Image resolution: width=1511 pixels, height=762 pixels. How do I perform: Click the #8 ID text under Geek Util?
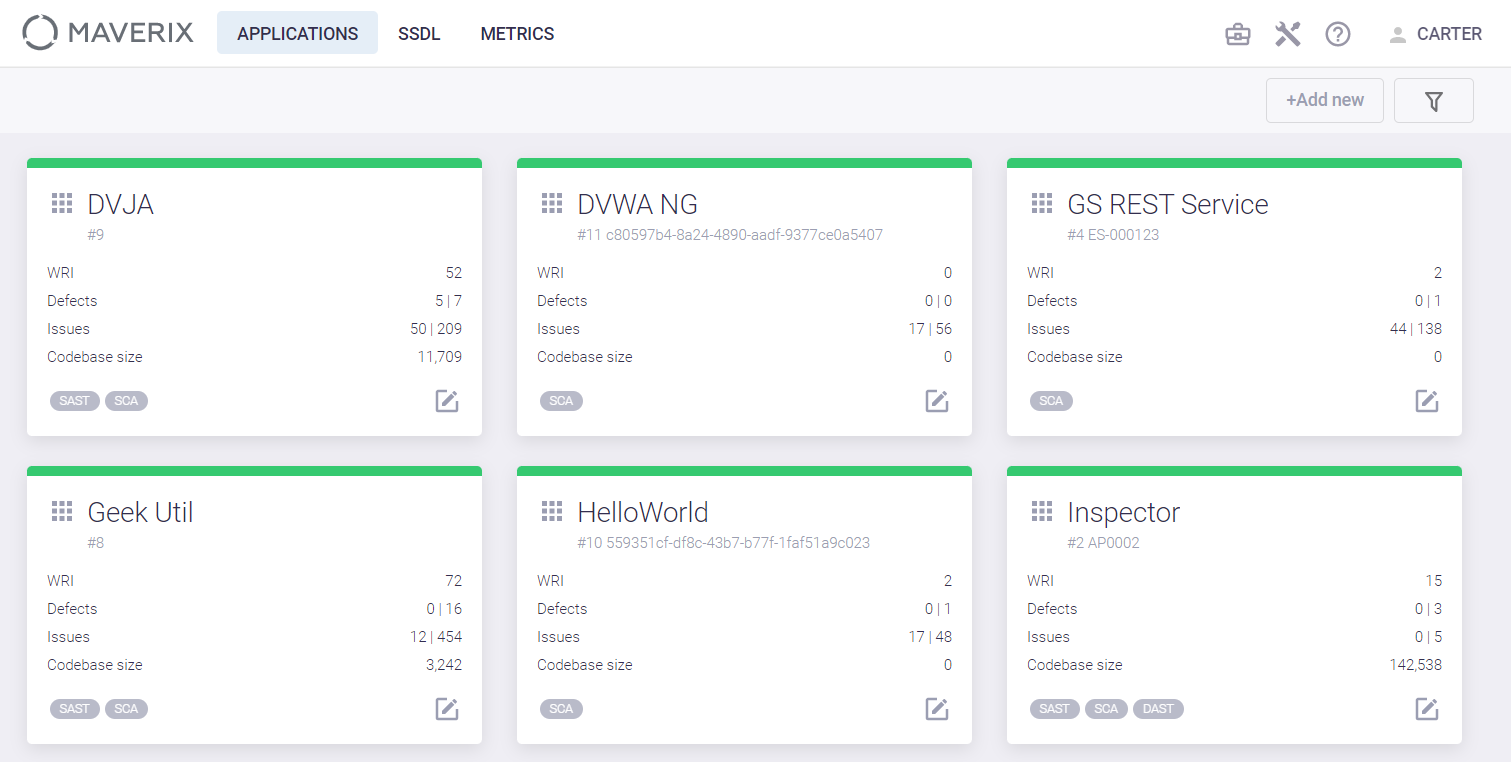tap(96, 543)
